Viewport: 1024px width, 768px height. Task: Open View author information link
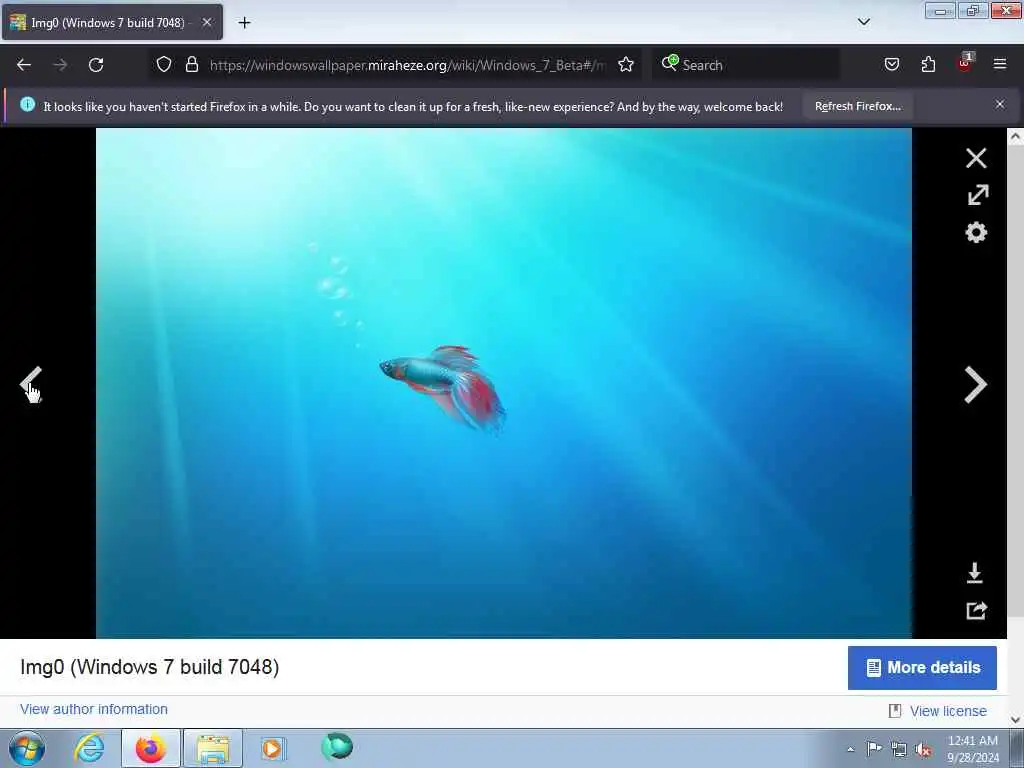(94, 709)
